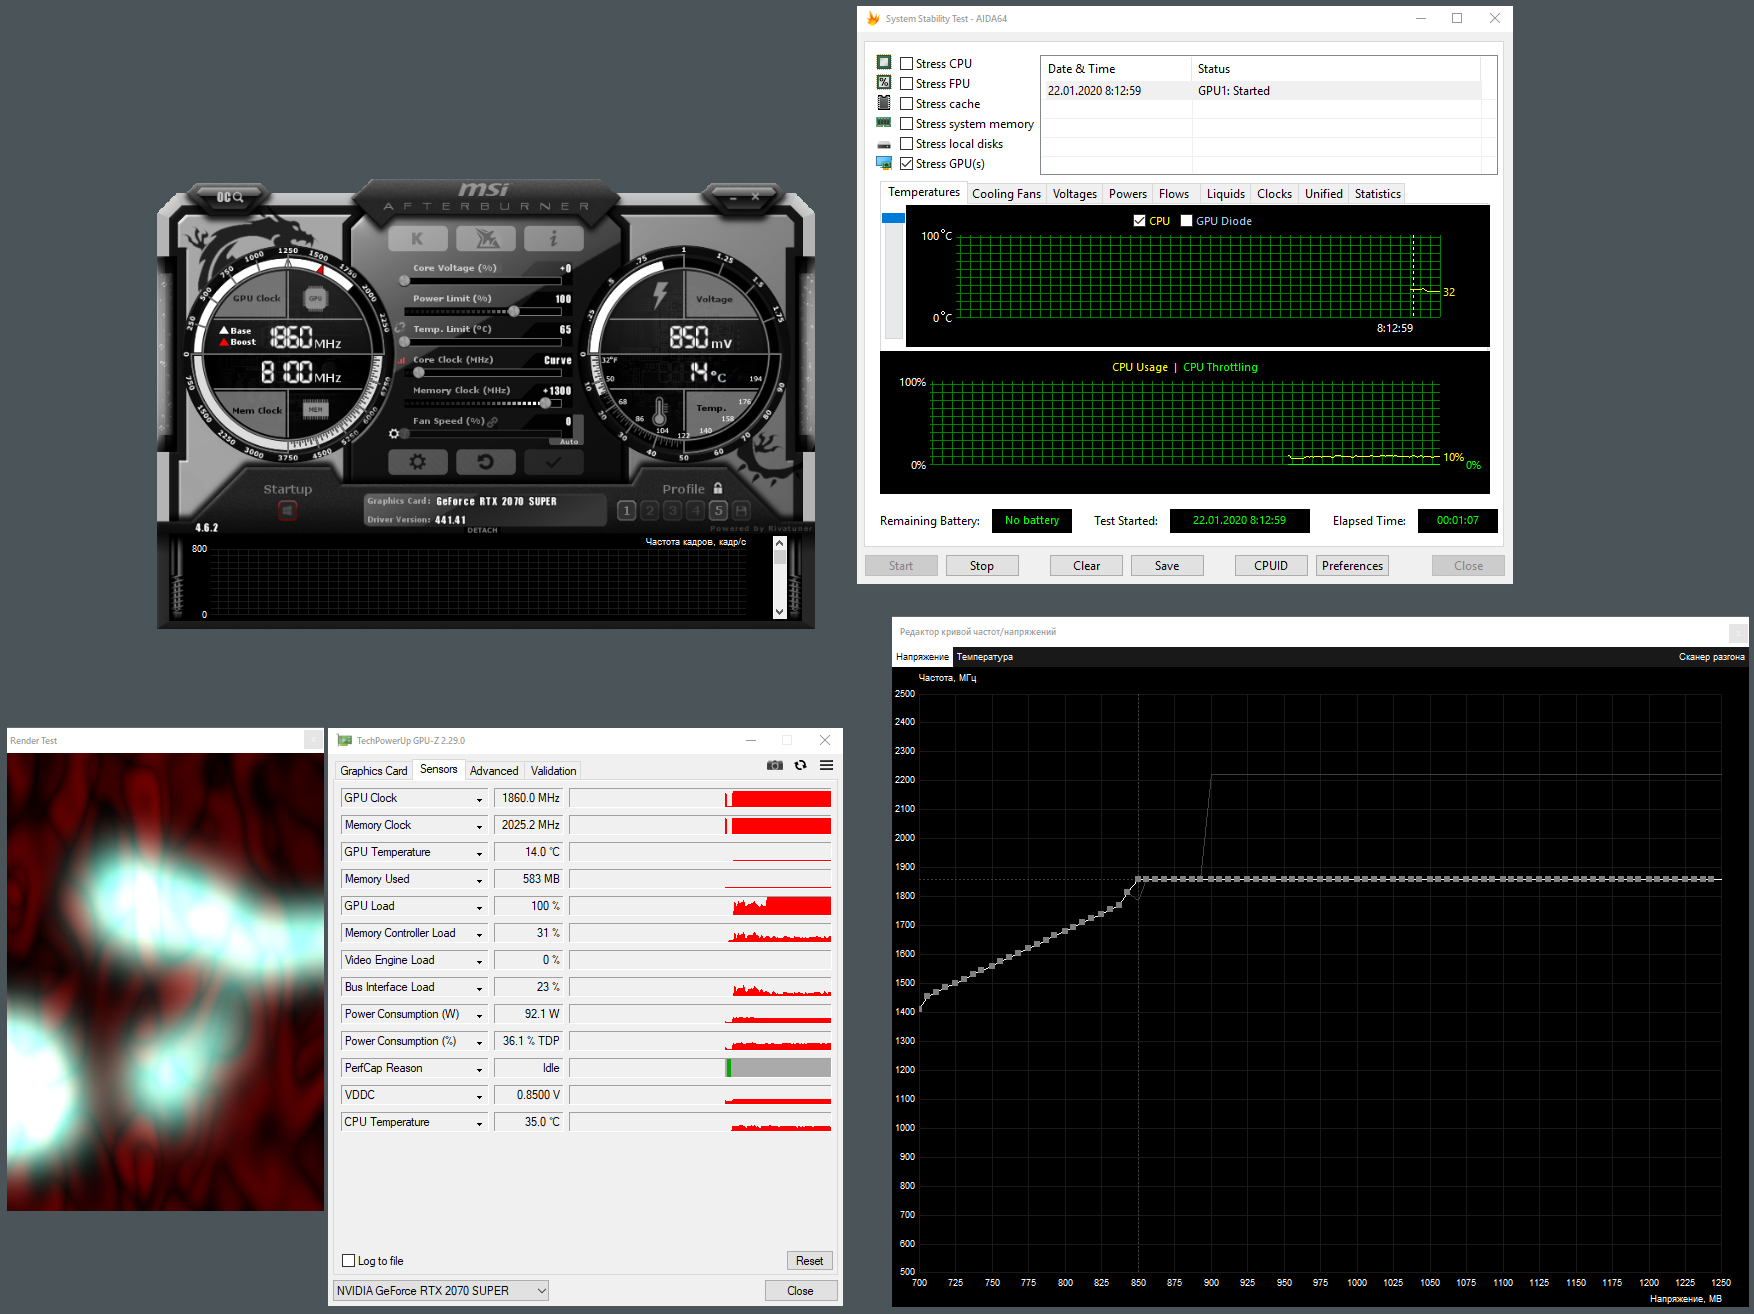Expand the VDDC sensor dropdown
The height and width of the screenshot is (1314, 1754).
[479, 1096]
